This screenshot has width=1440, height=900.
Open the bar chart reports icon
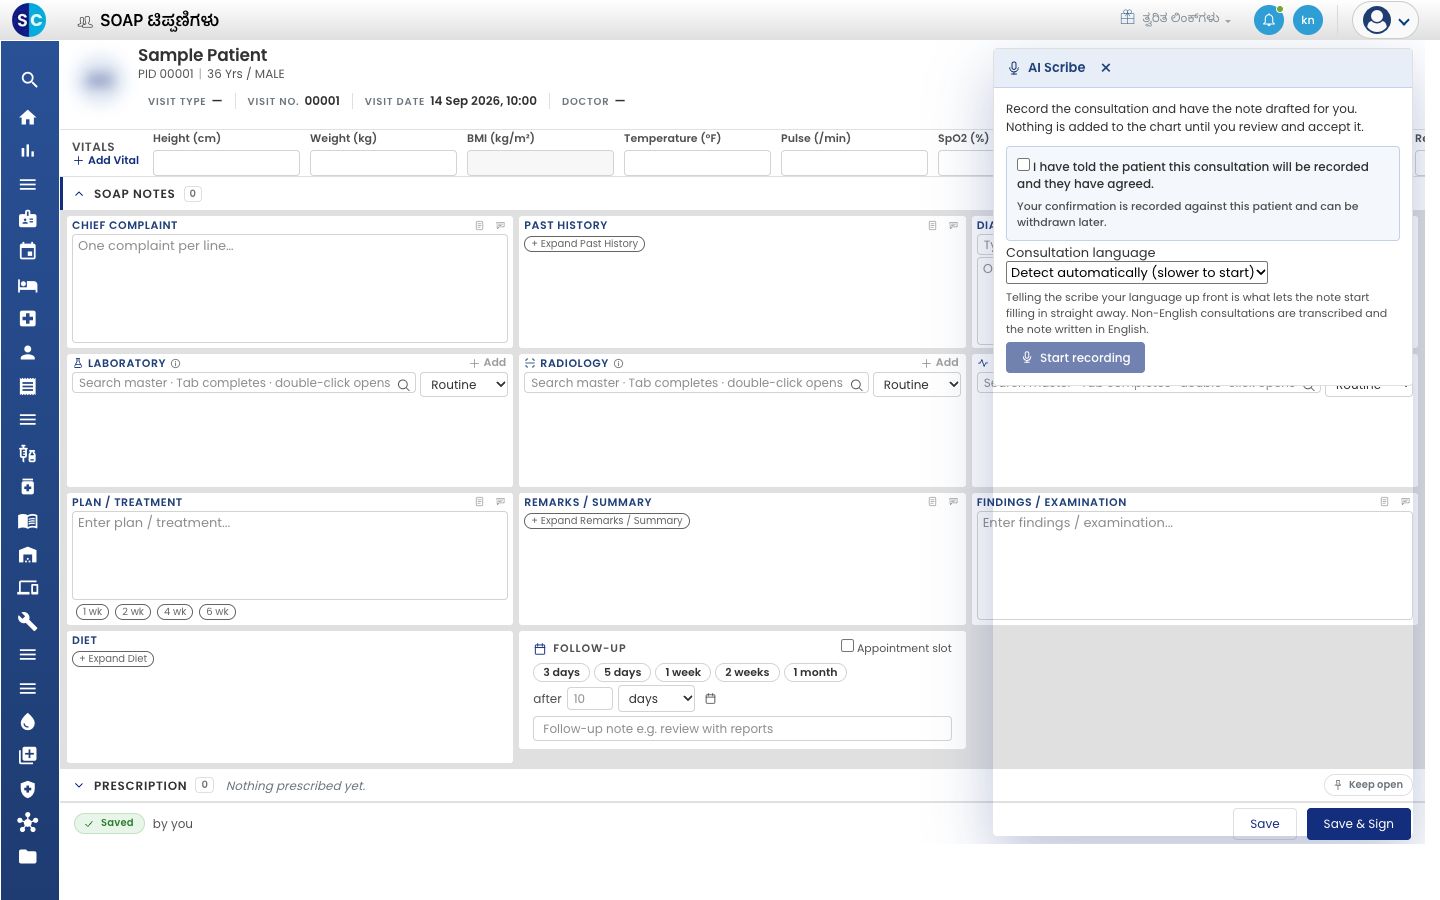point(28,151)
